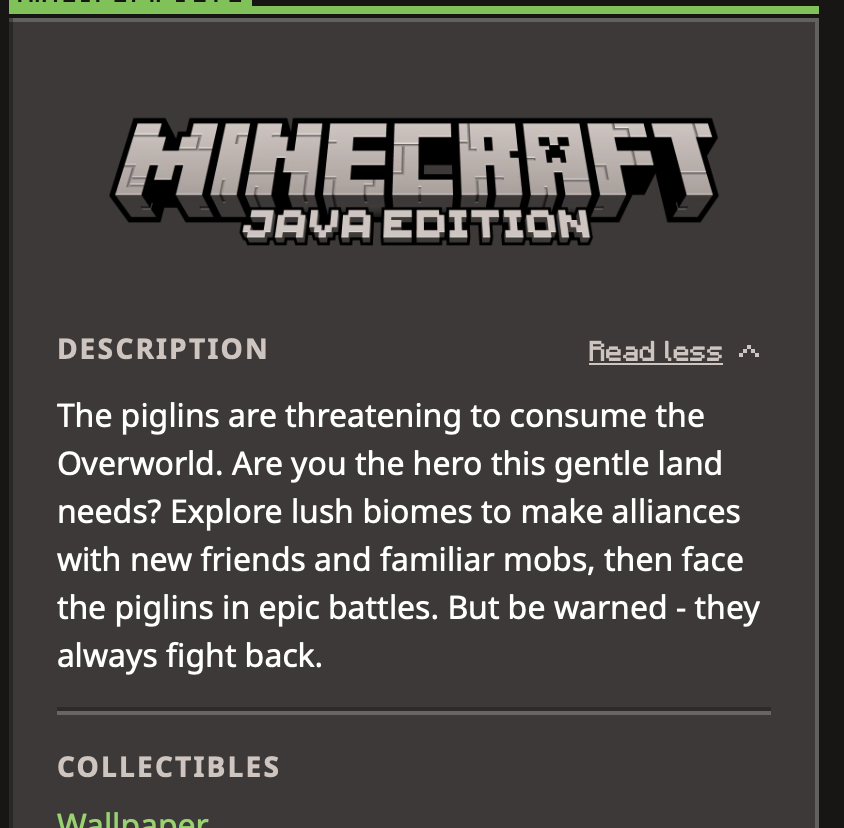Click the first description line about piglins

click(381, 416)
